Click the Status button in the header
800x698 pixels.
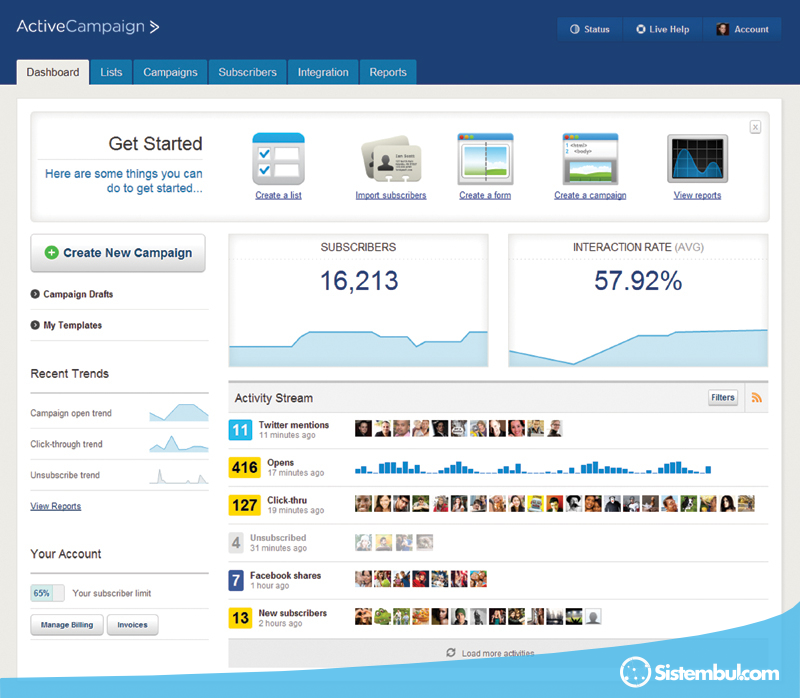(590, 29)
